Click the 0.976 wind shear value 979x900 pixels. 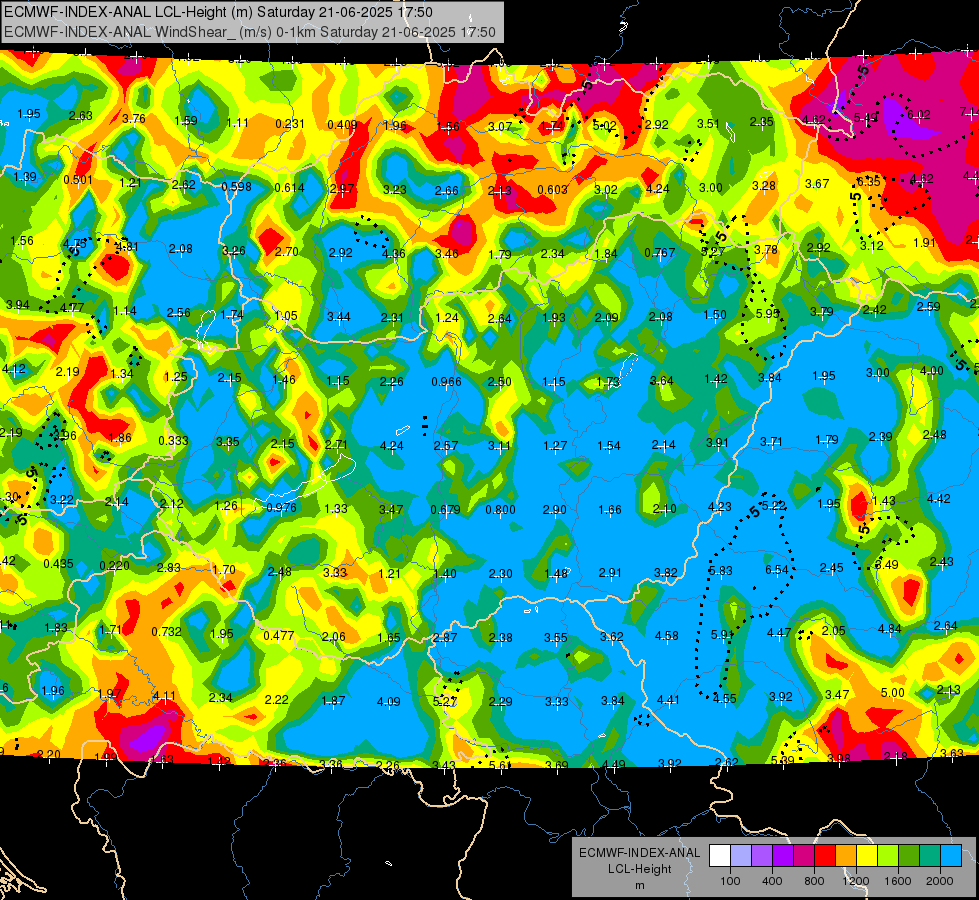point(282,508)
